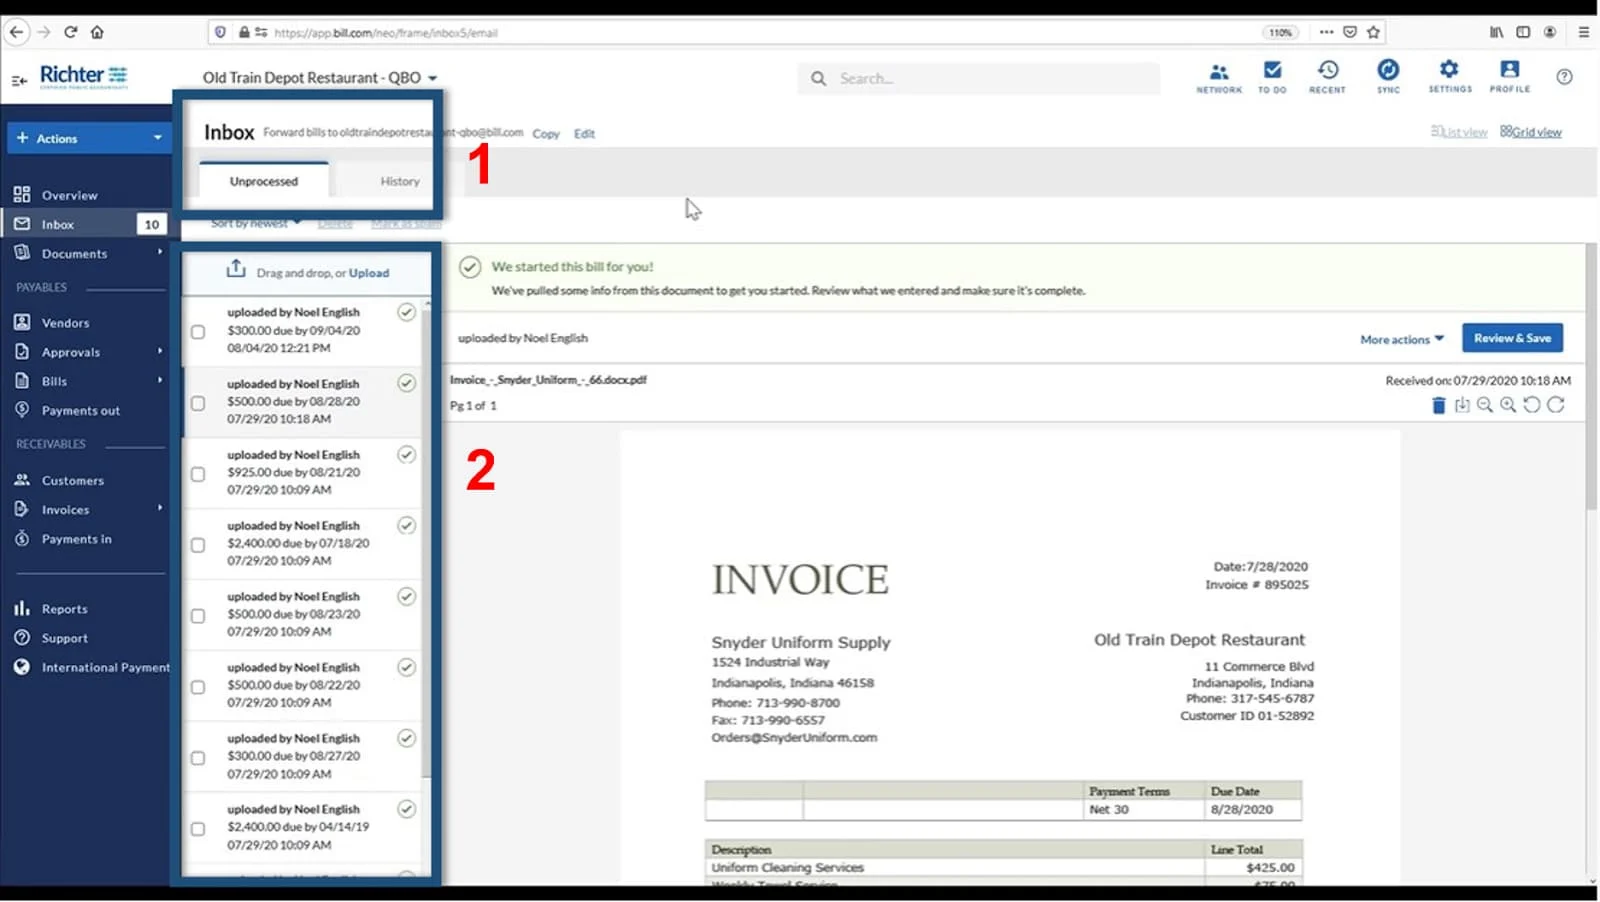The image size is (1600, 902).
Task: Bookmark this page with the star
Action: click(1373, 32)
